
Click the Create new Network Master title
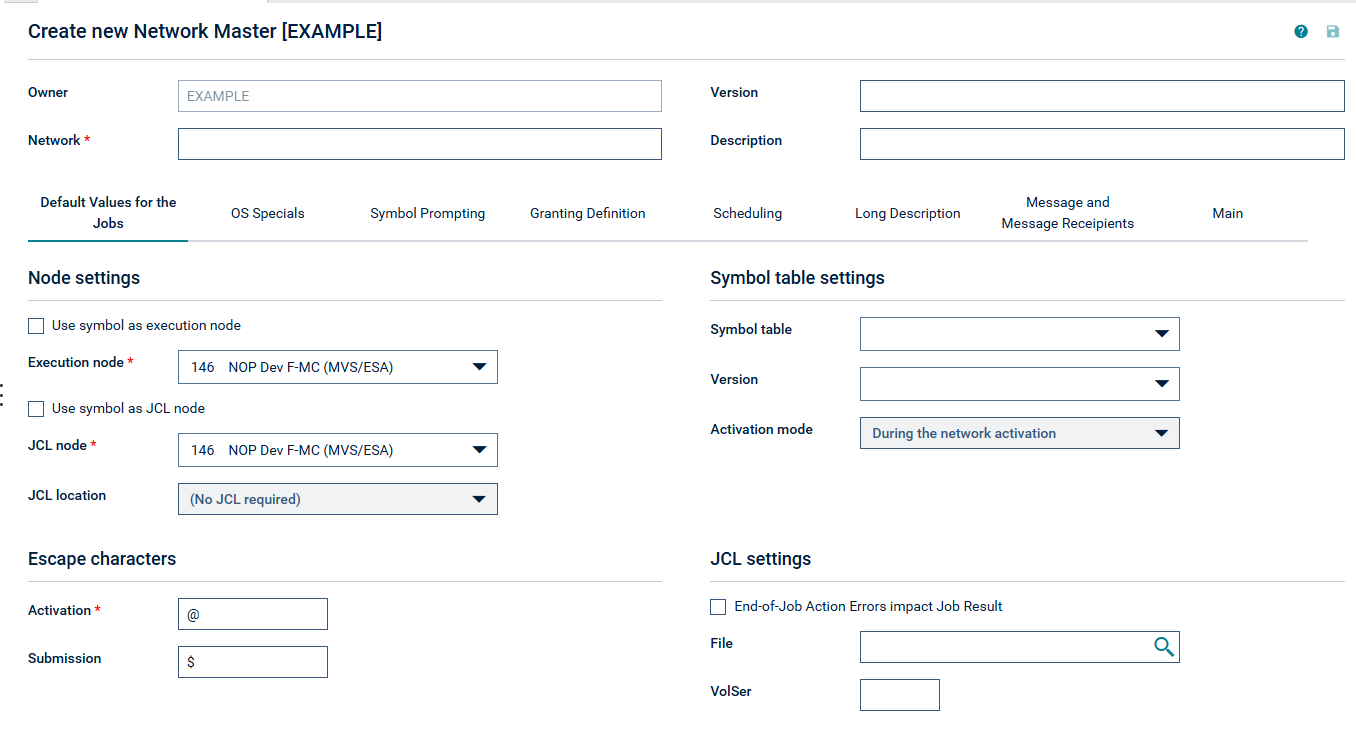205,31
